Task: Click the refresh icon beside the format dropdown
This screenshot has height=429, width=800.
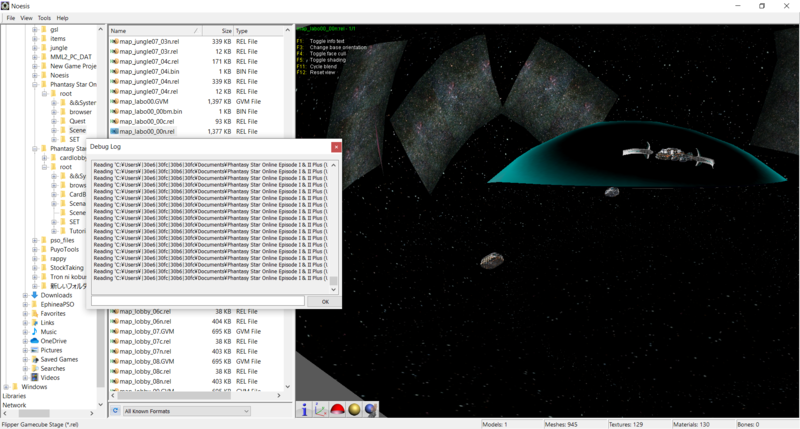Action: click(x=115, y=411)
